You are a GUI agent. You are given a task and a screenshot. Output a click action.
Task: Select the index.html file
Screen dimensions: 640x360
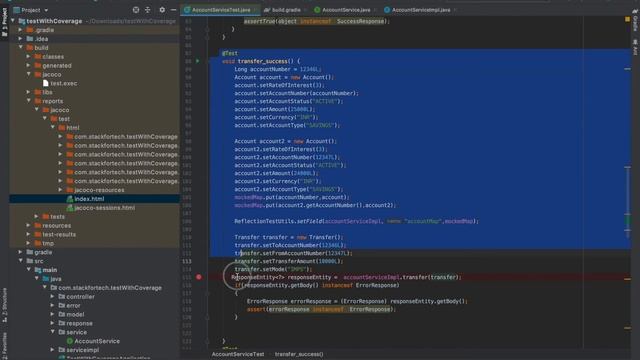click(85, 199)
